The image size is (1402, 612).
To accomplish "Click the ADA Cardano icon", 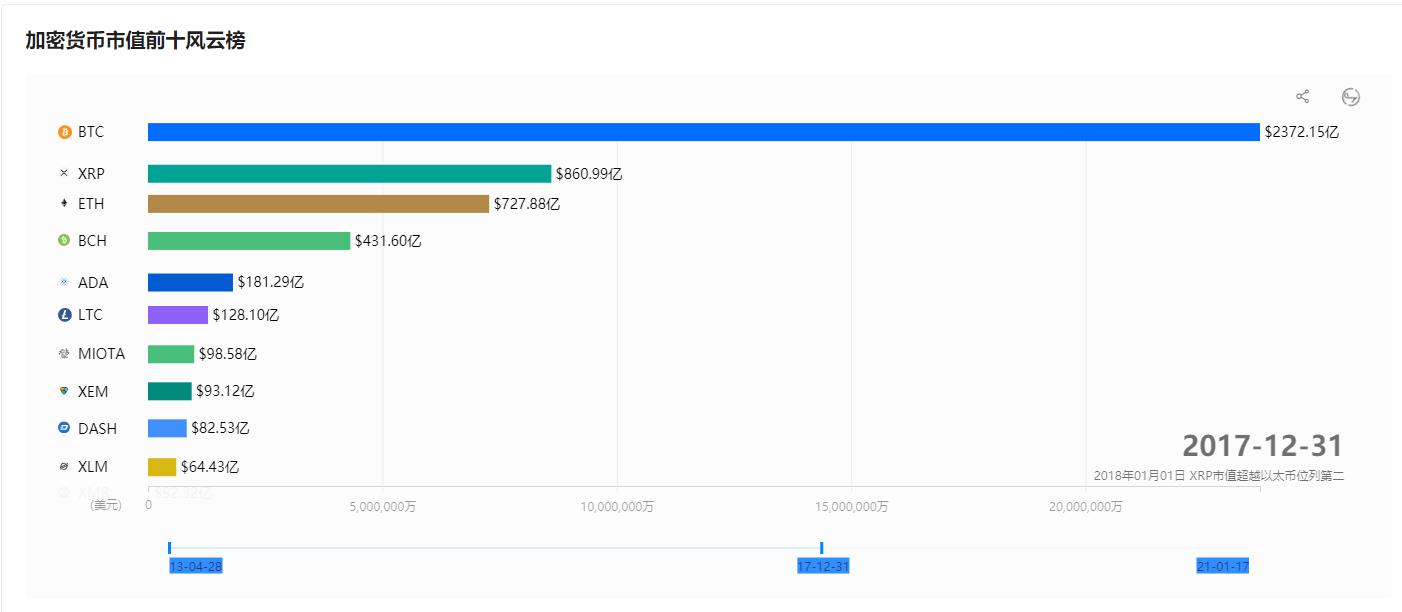I will pos(65,283).
